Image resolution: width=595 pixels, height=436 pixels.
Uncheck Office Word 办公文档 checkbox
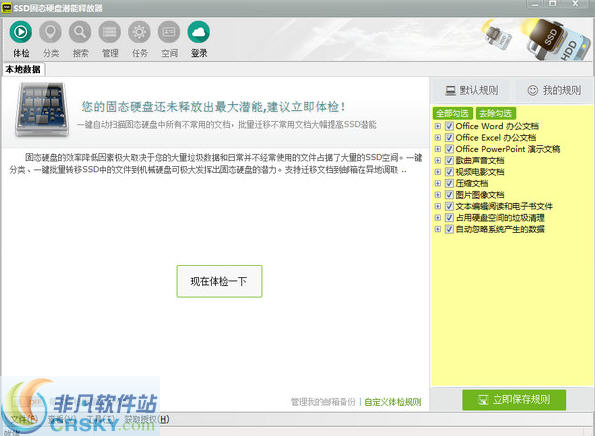click(449, 126)
